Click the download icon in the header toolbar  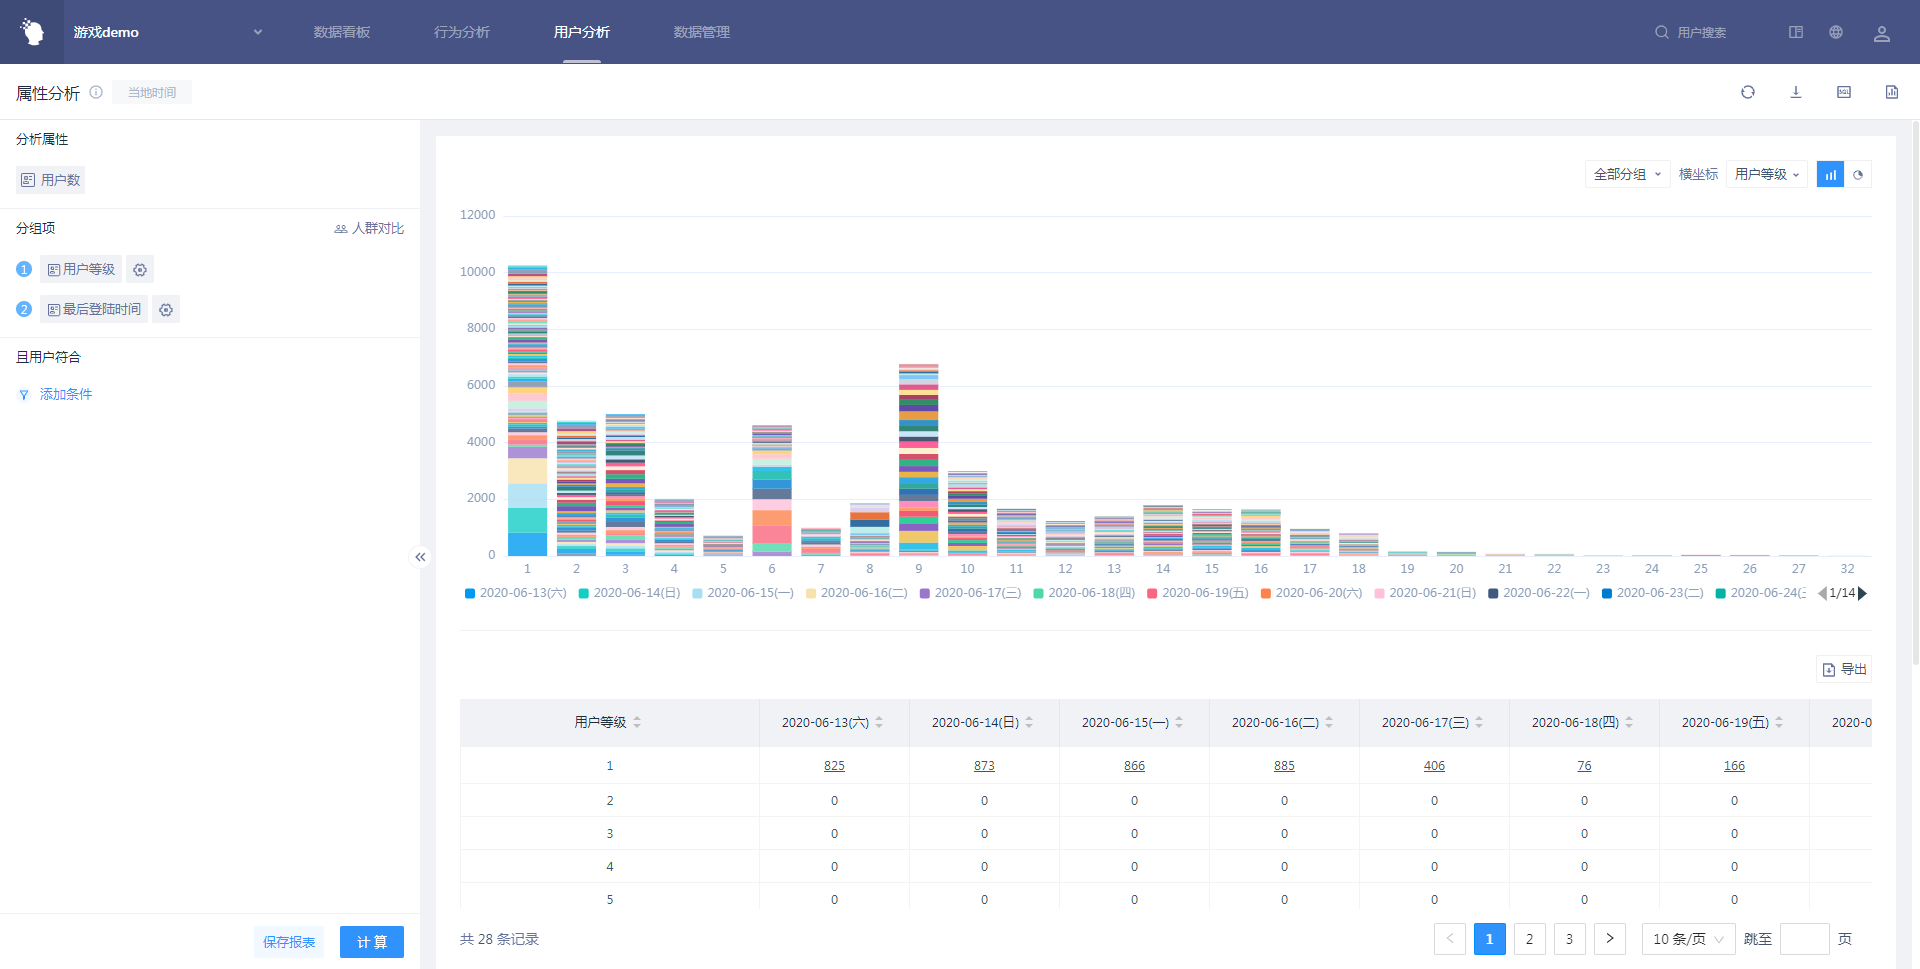[x=1795, y=92]
